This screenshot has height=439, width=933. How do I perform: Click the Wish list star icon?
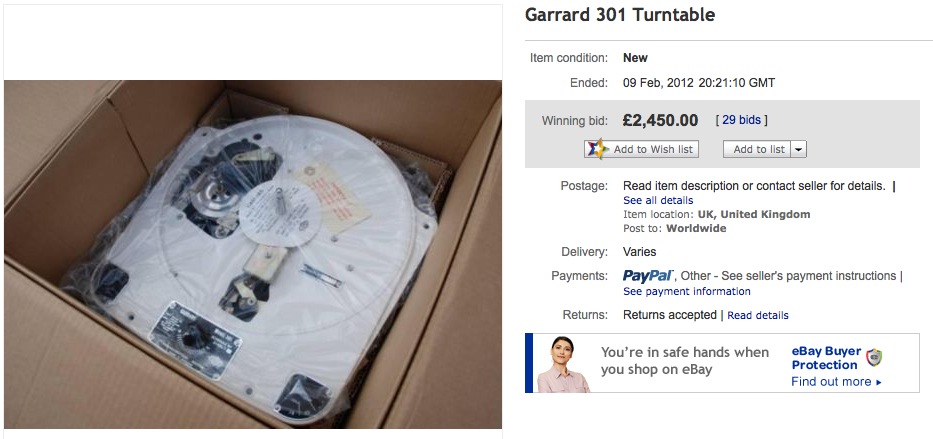pyautogui.click(x=597, y=149)
